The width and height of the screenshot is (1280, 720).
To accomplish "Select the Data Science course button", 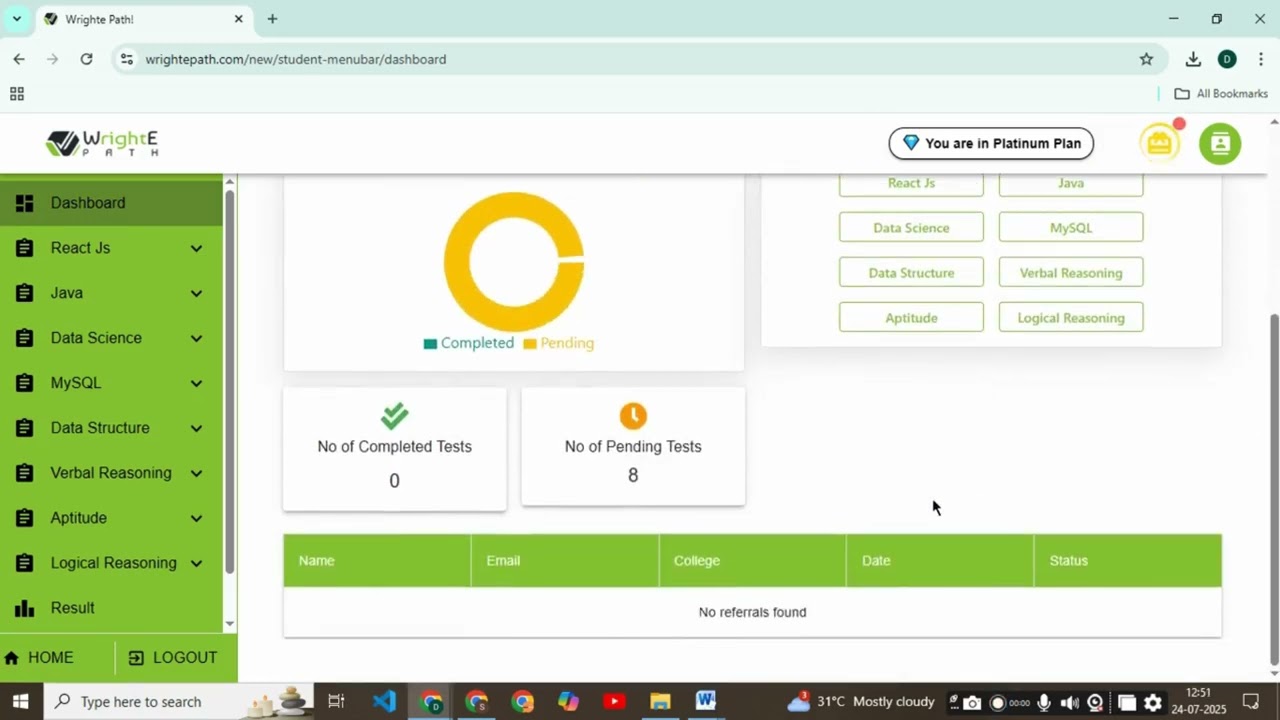I will tap(911, 228).
